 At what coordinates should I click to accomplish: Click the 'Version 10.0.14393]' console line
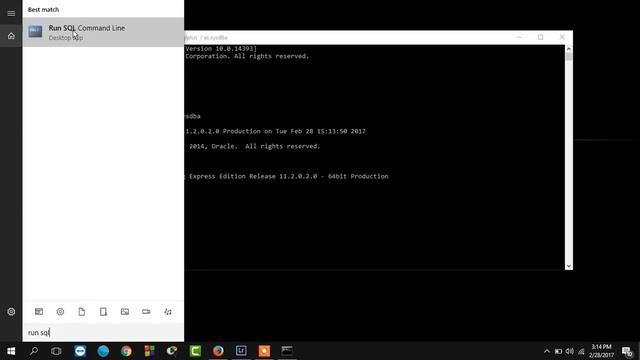221,49
